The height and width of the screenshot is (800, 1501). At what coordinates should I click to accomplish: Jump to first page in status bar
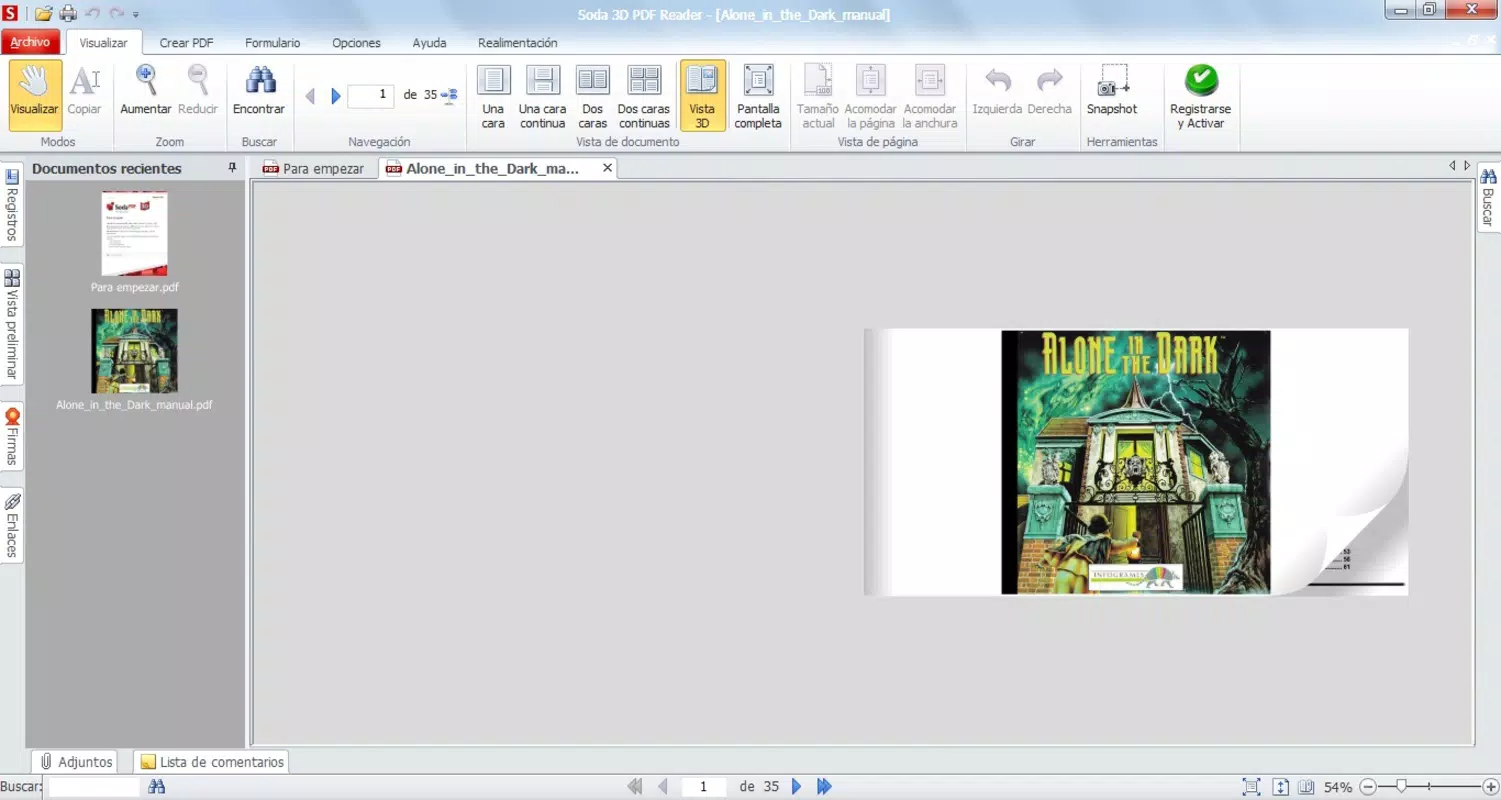click(x=635, y=787)
